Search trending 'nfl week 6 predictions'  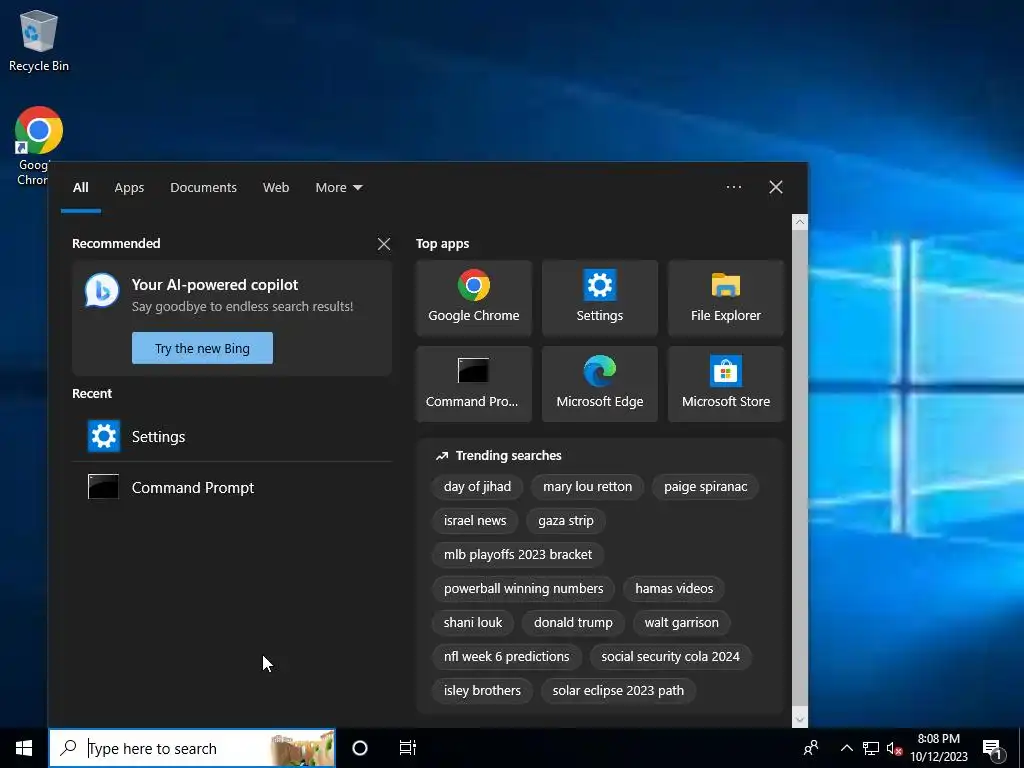(x=506, y=656)
